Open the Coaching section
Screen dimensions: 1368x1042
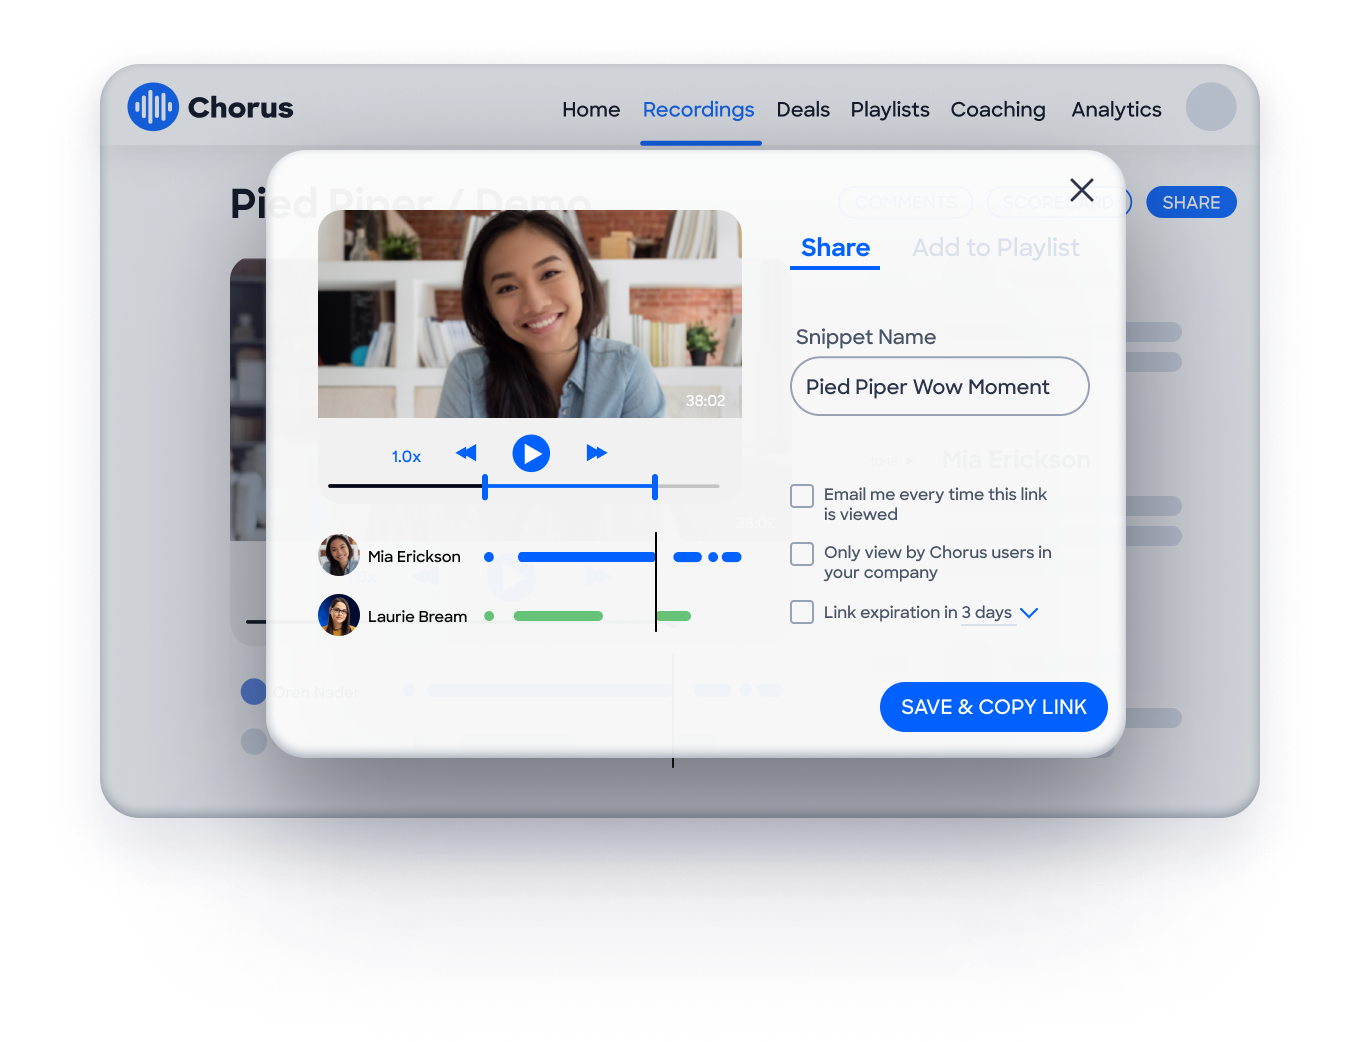tap(998, 109)
